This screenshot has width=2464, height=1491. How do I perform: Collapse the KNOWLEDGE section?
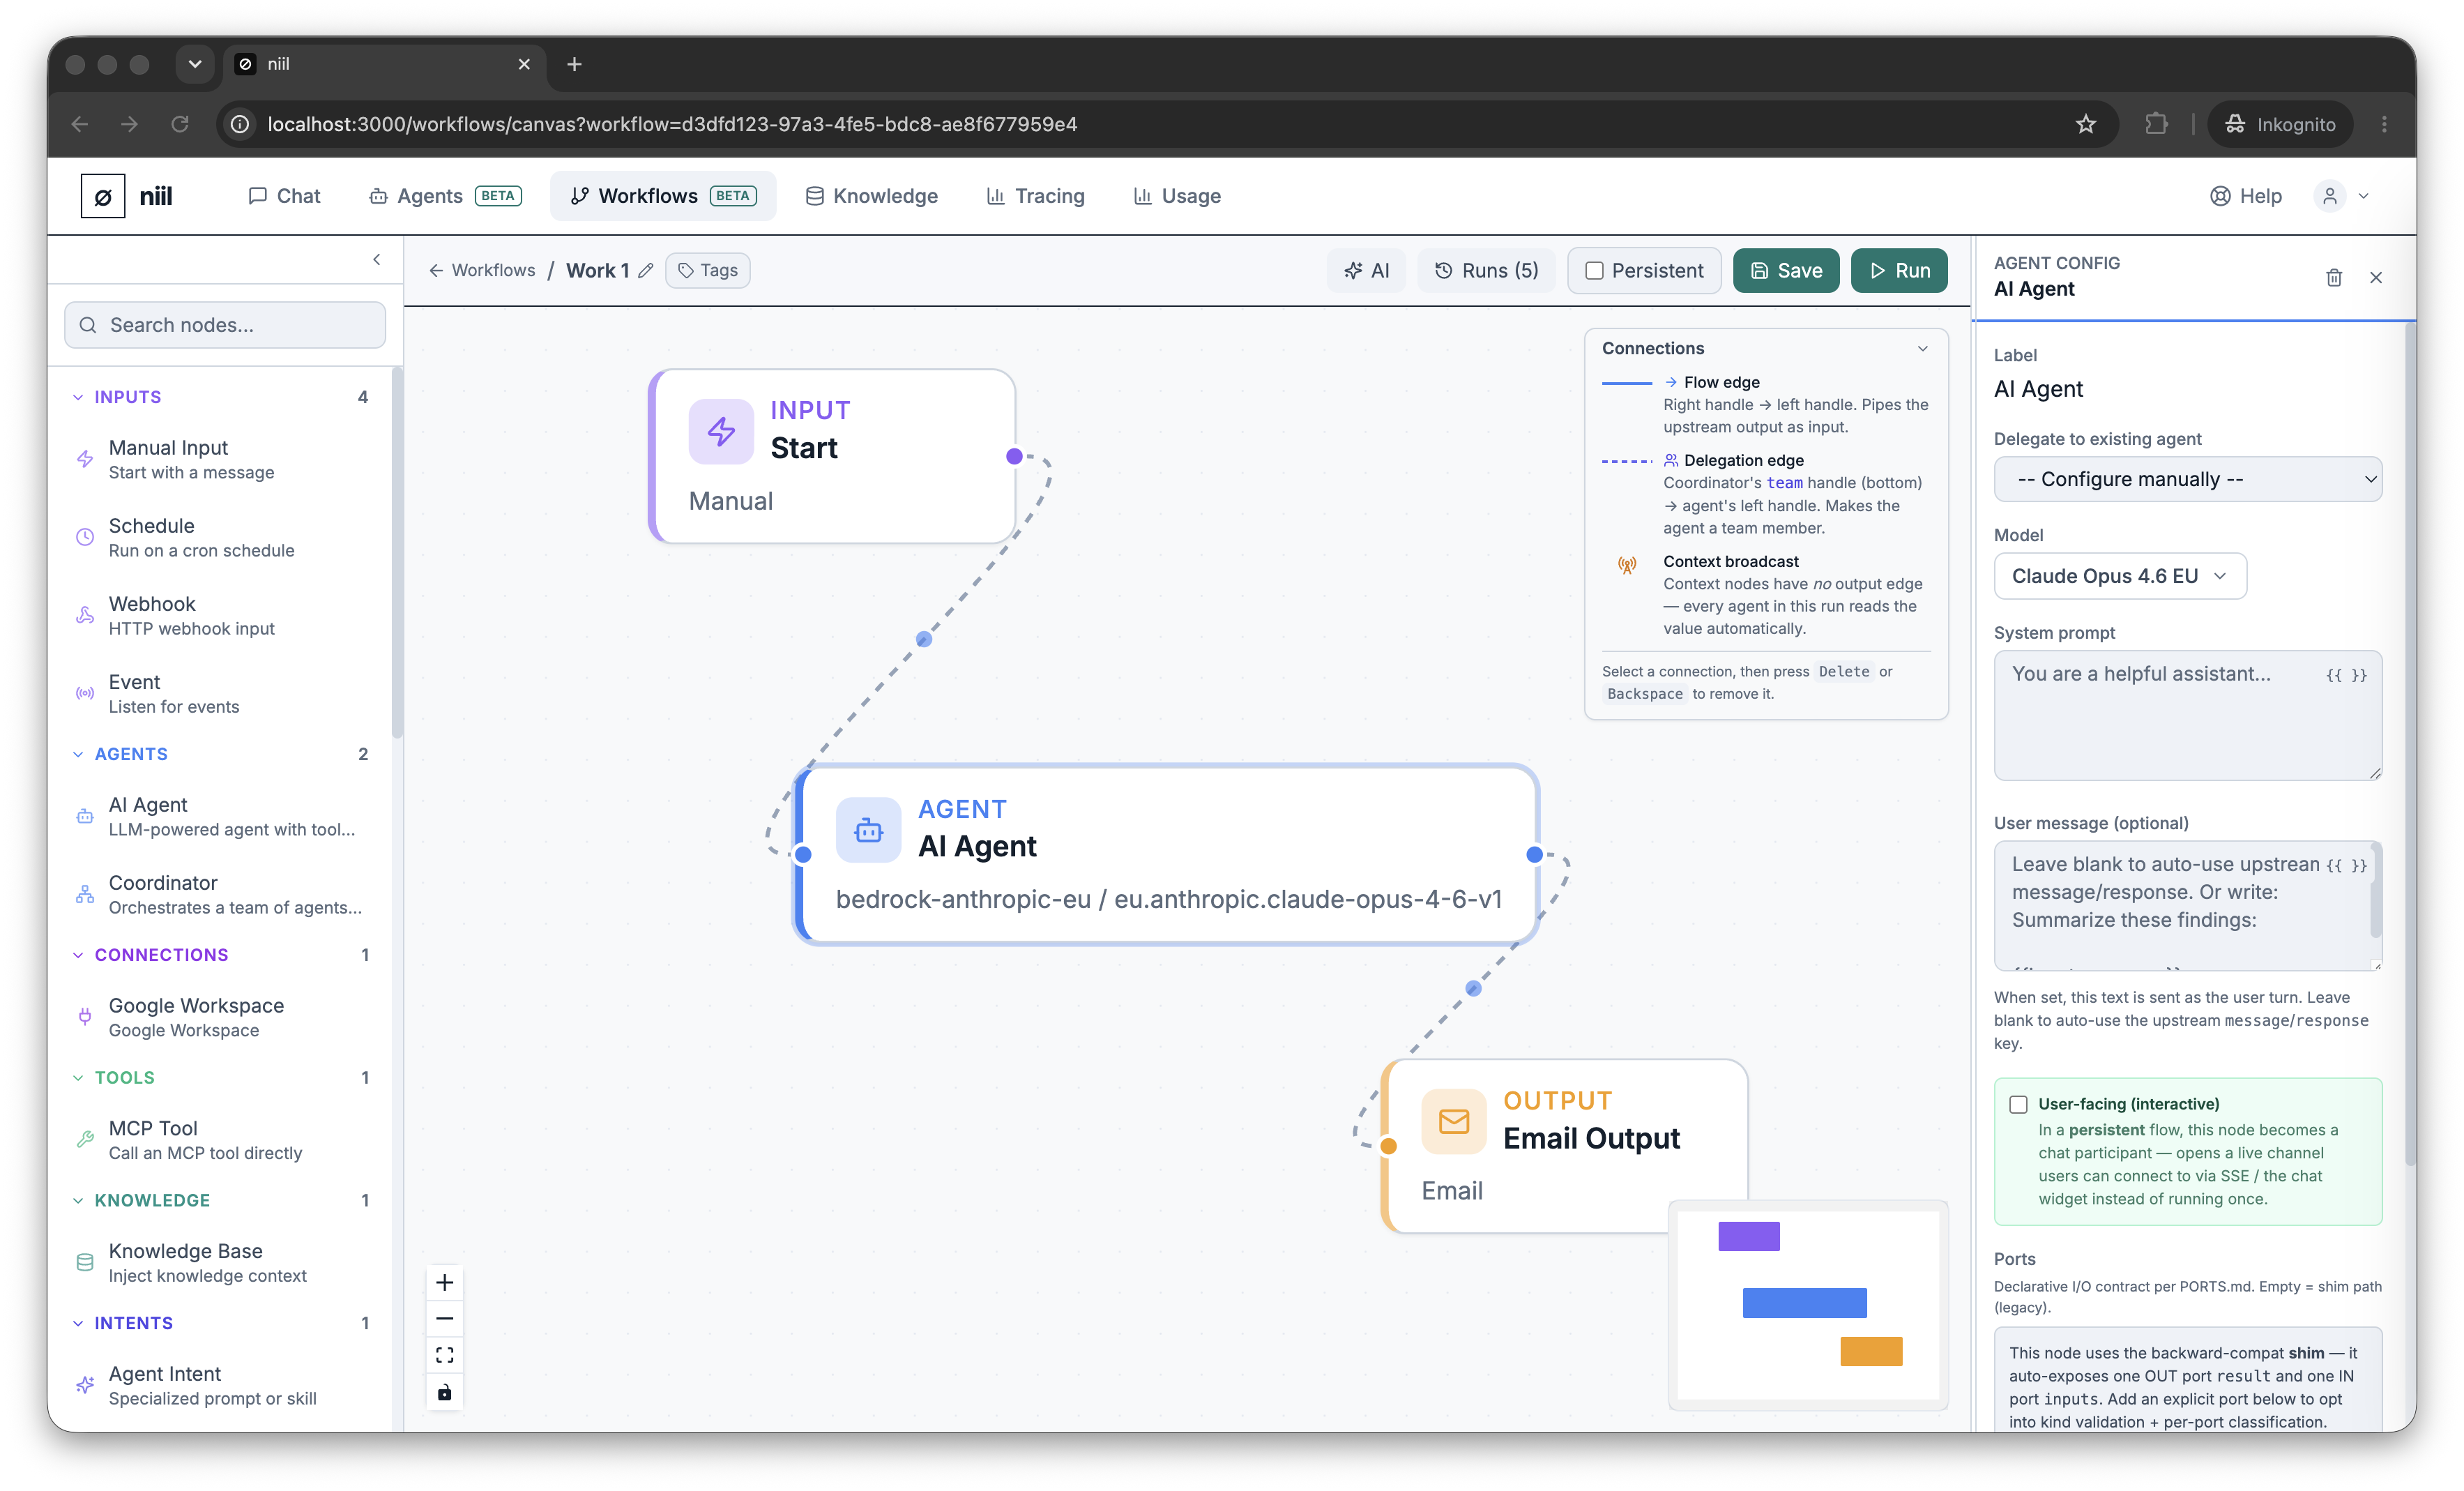click(78, 1200)
